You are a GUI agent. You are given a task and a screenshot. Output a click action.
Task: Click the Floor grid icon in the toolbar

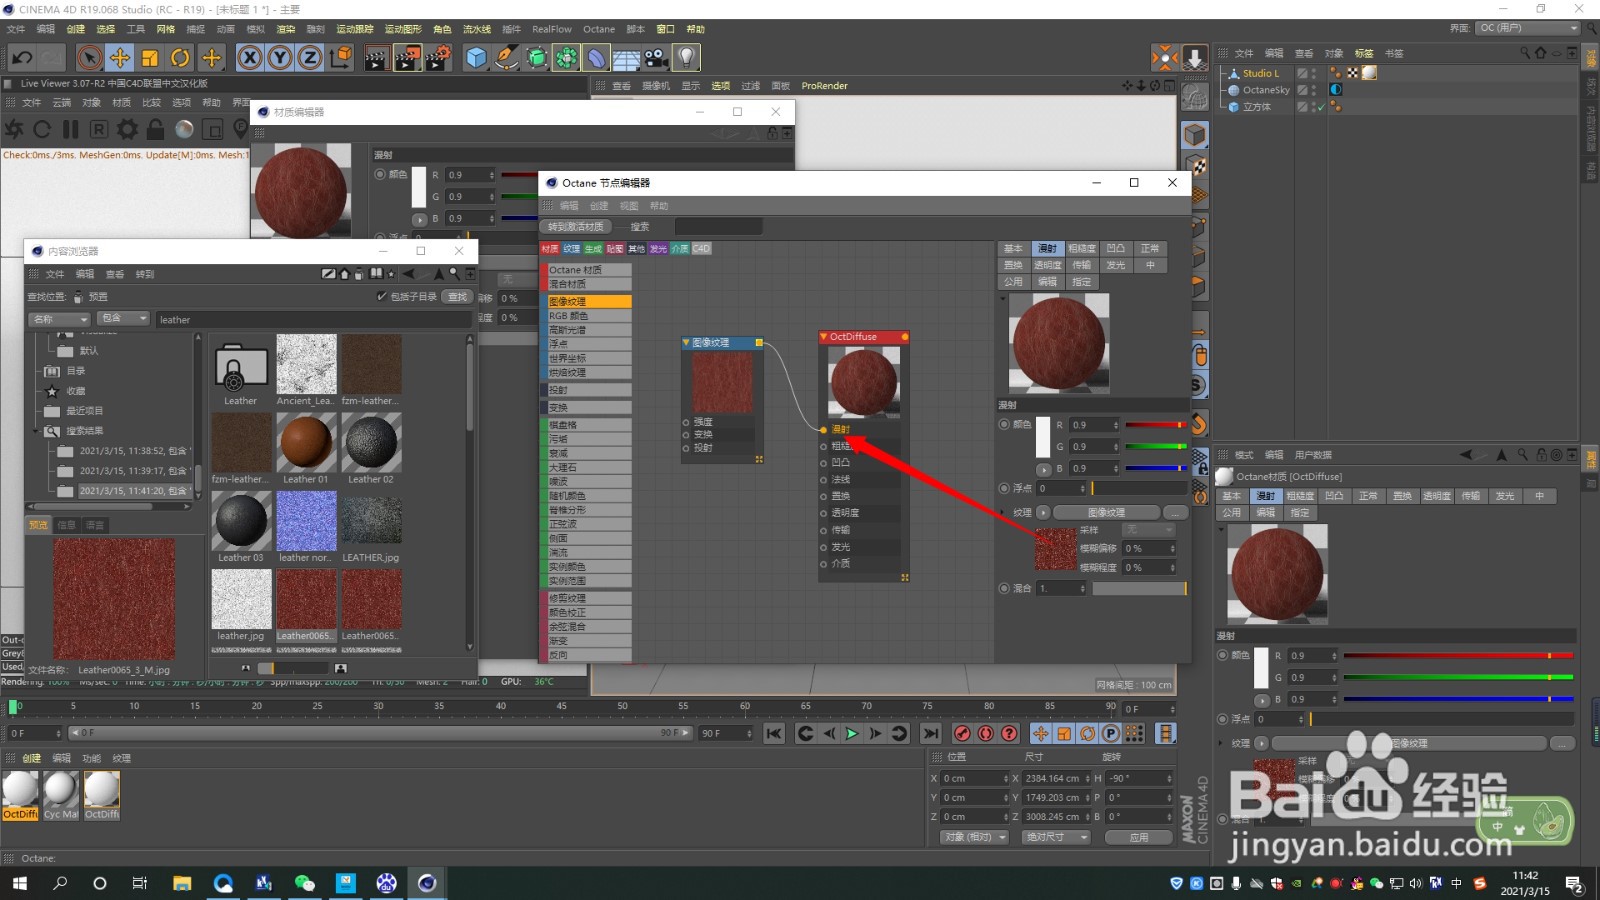pyautogui.click(x=626, y=58)
